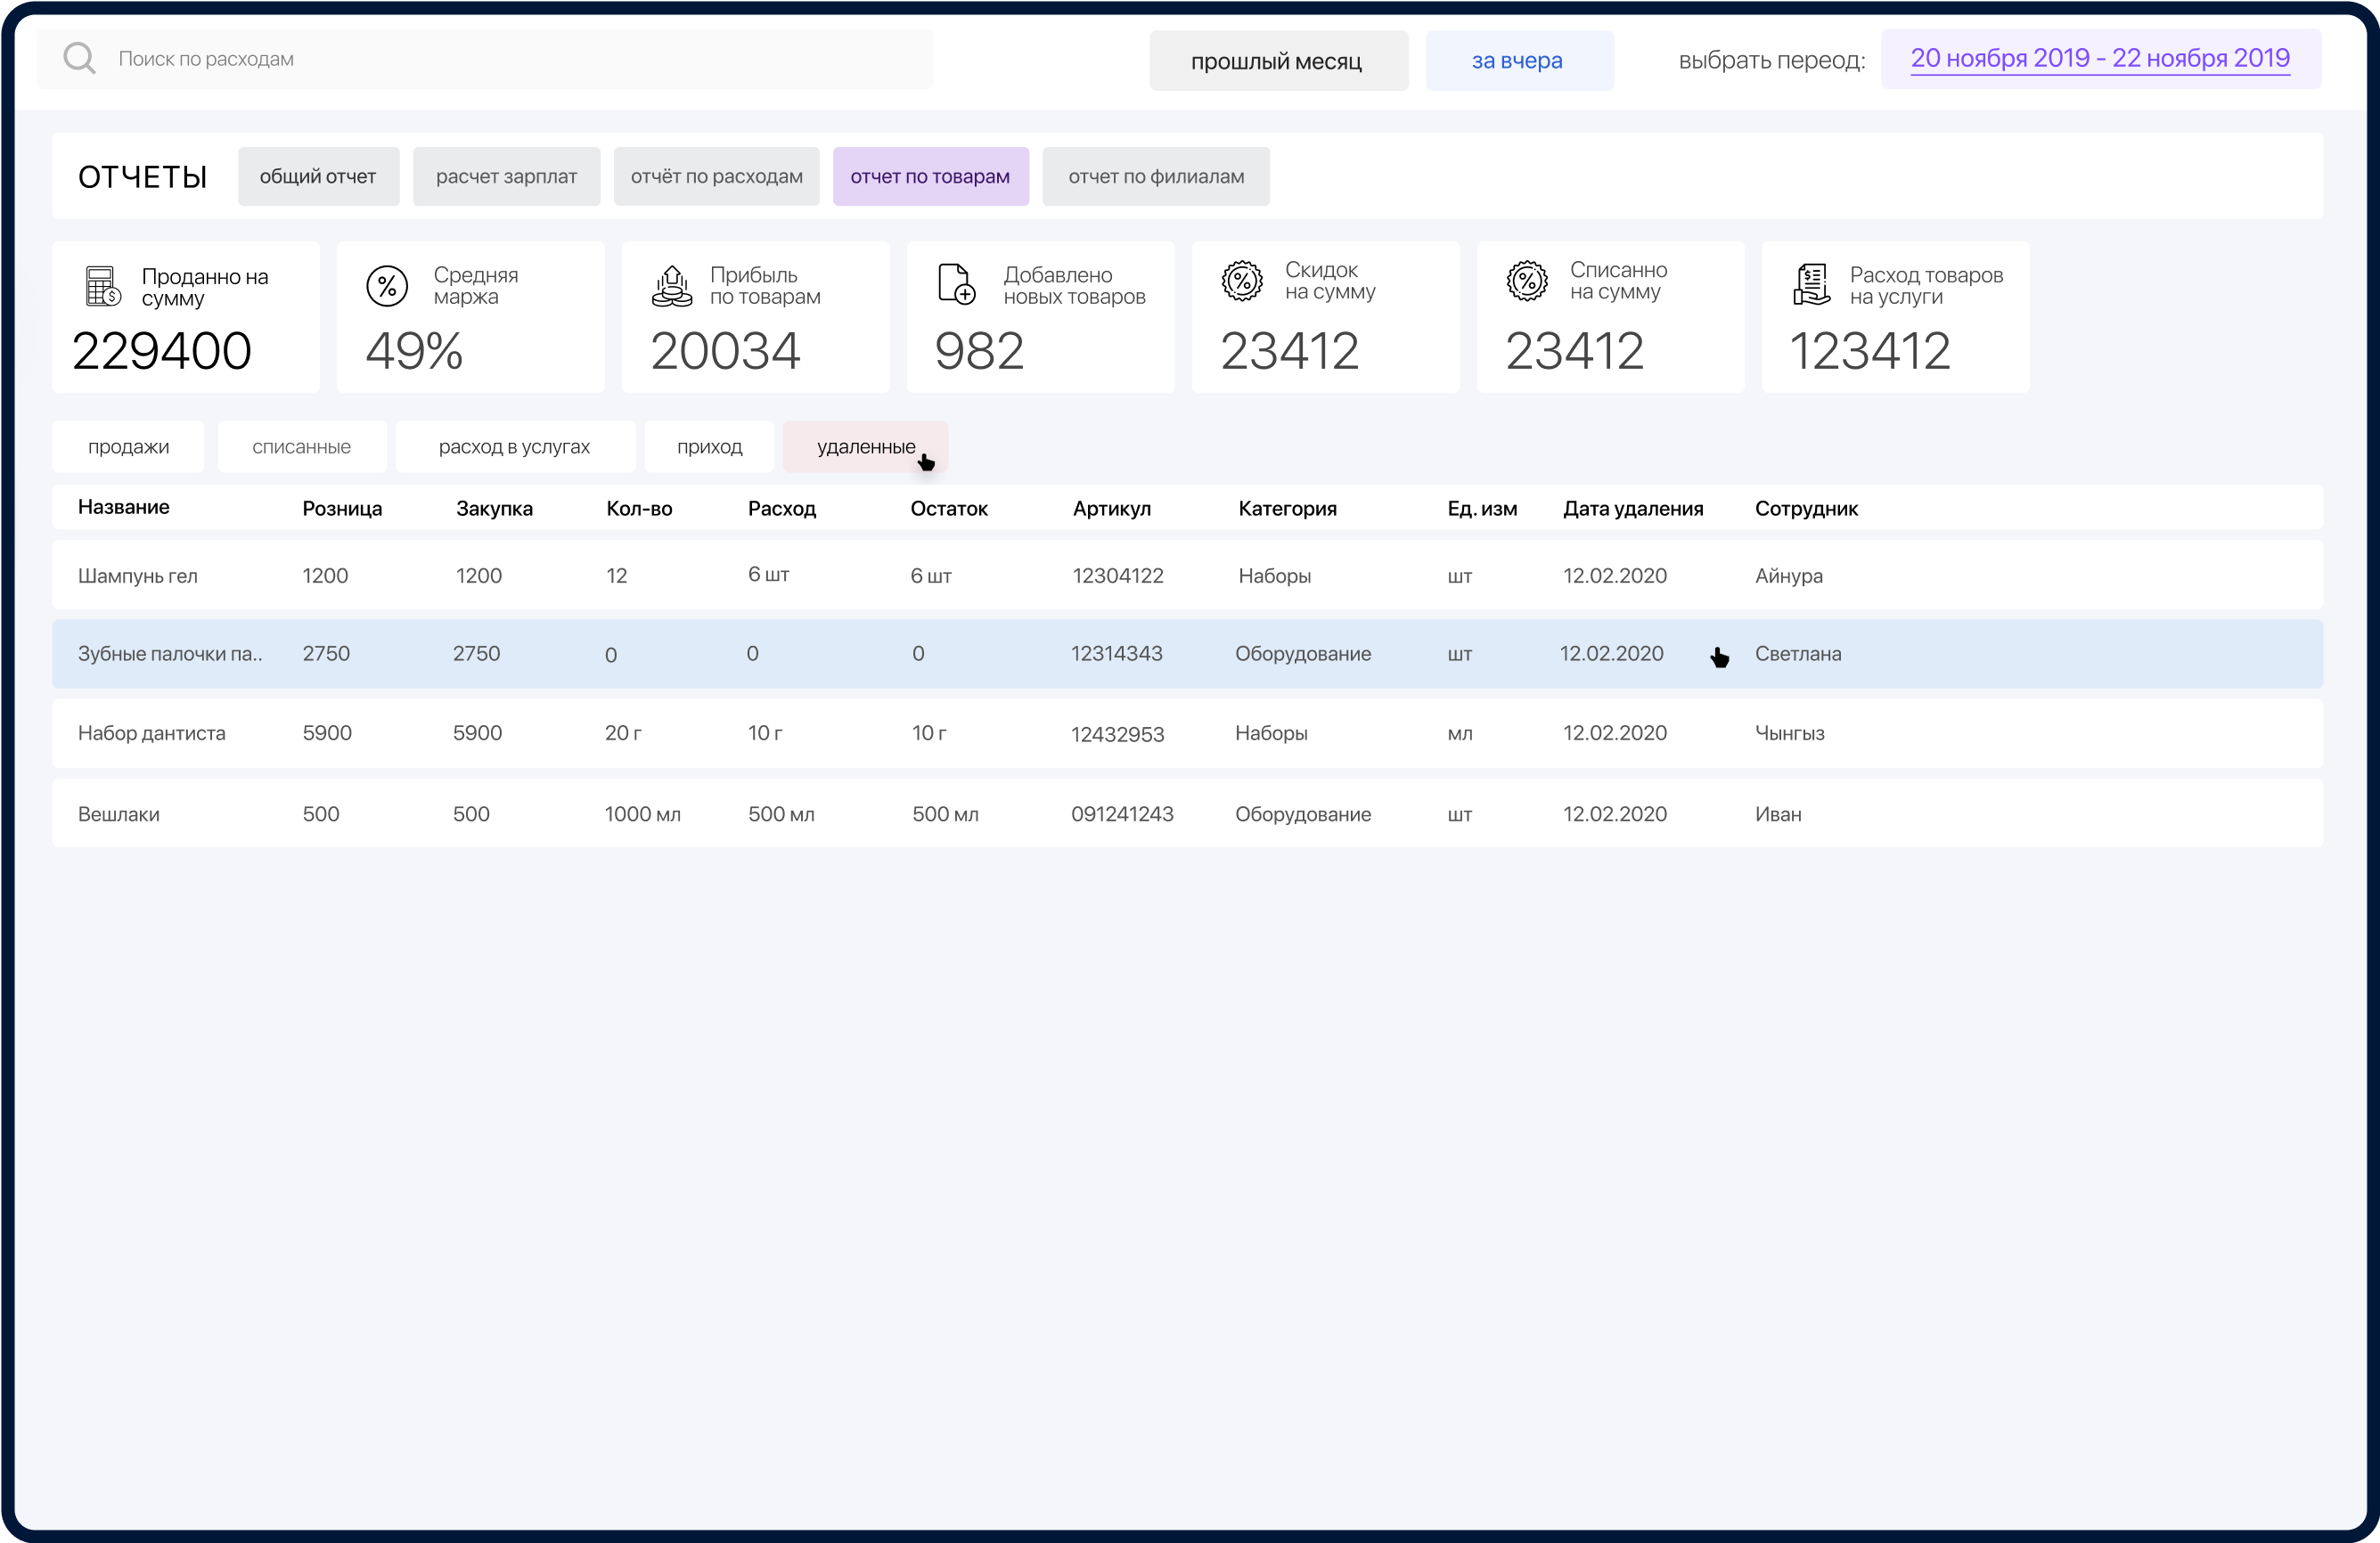2380x1543 pixels.
Task: Click the percent icon beside Средняя маржа
Action: 387,286
